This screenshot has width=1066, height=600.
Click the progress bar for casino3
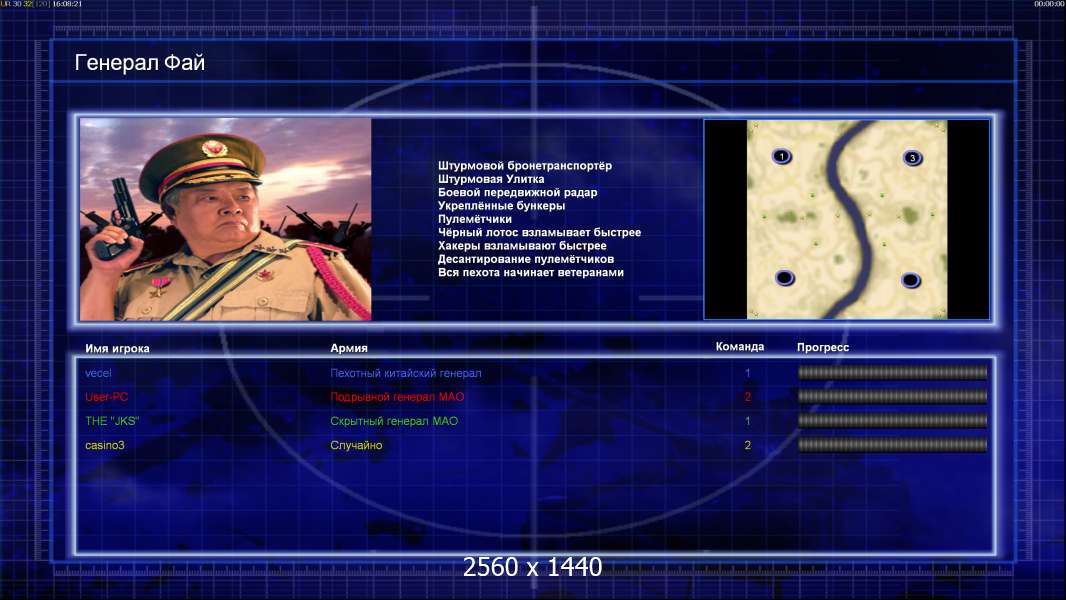click(x=892, y=445)
